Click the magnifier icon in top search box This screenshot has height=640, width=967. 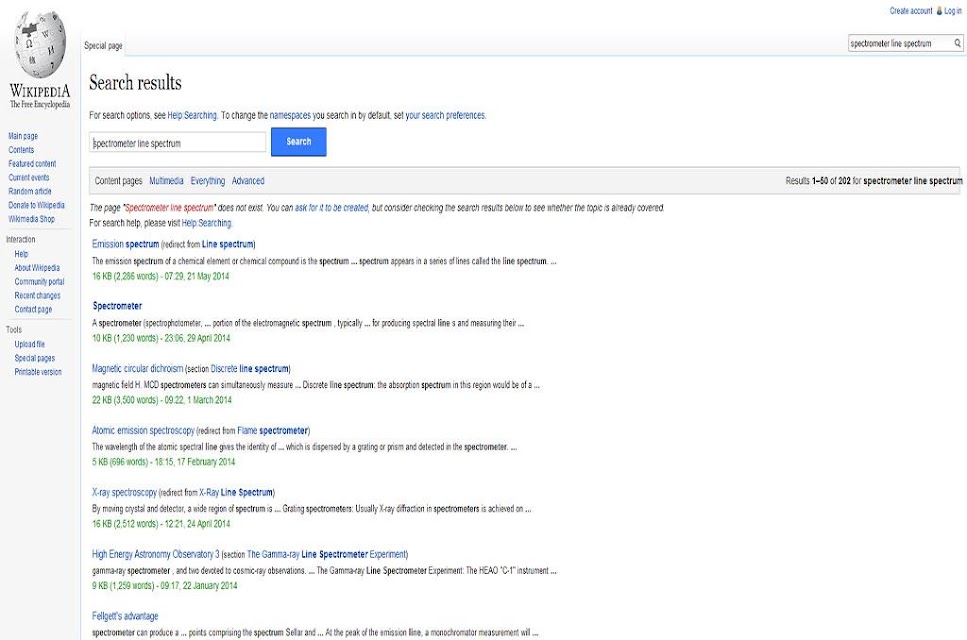[x=957, y=43]
